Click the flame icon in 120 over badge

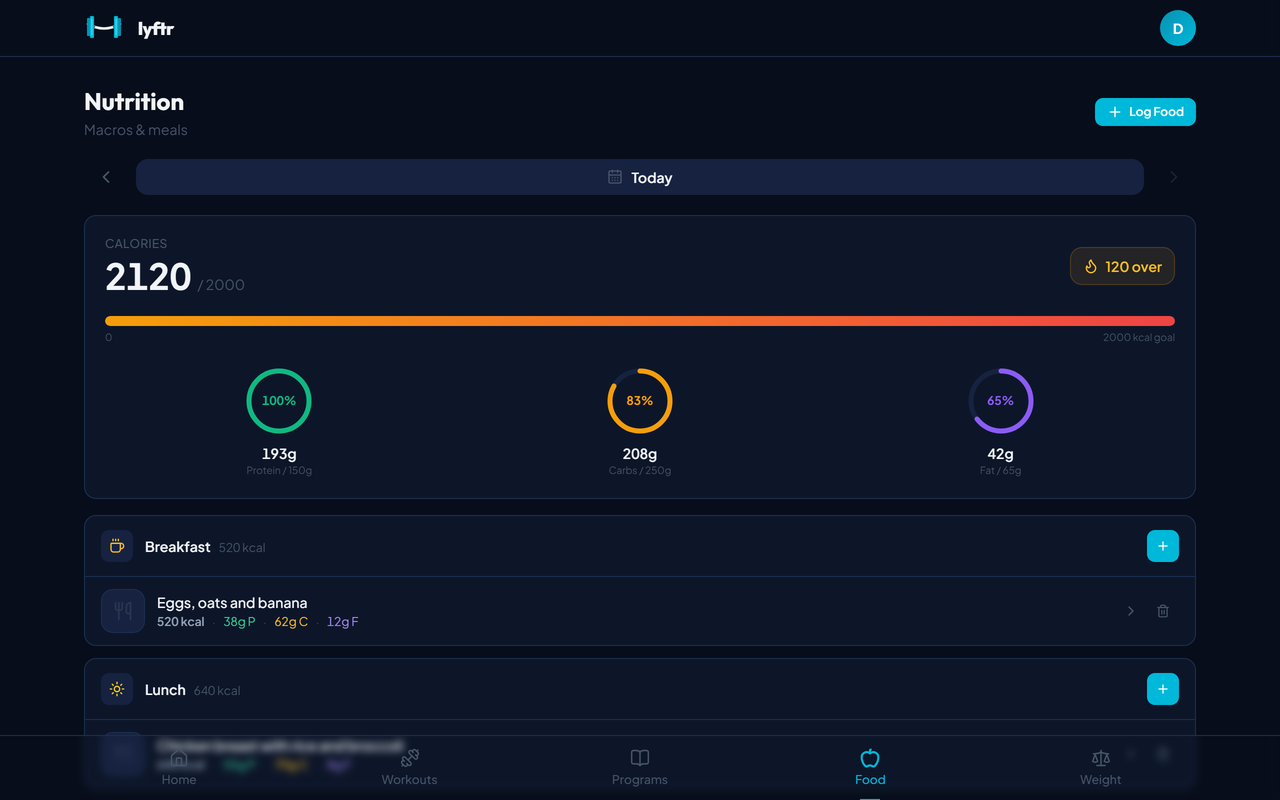click(1091, 267)
